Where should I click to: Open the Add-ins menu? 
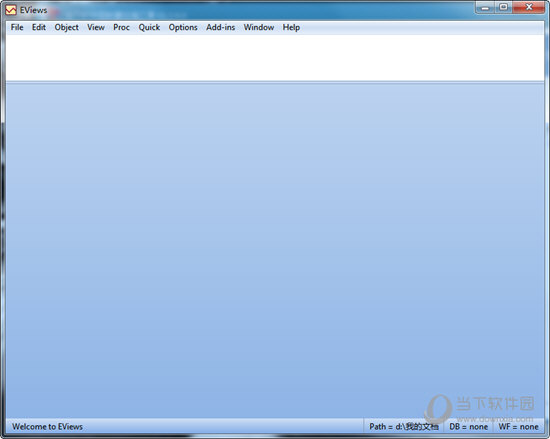(x=220, y=27)
